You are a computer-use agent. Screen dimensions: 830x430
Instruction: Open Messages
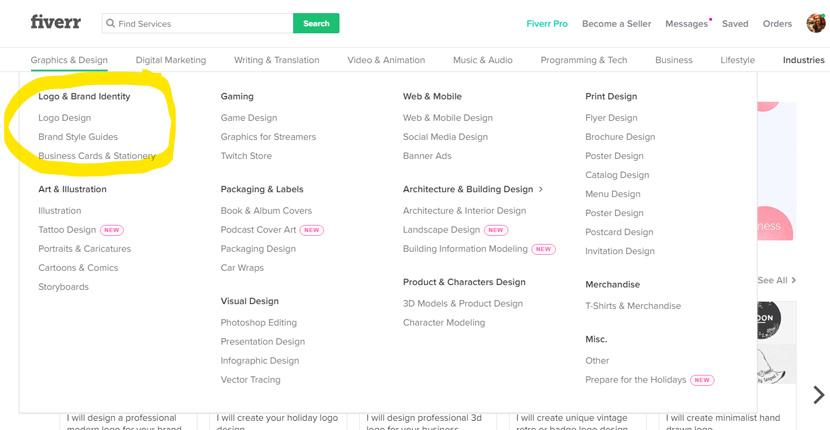687,24
